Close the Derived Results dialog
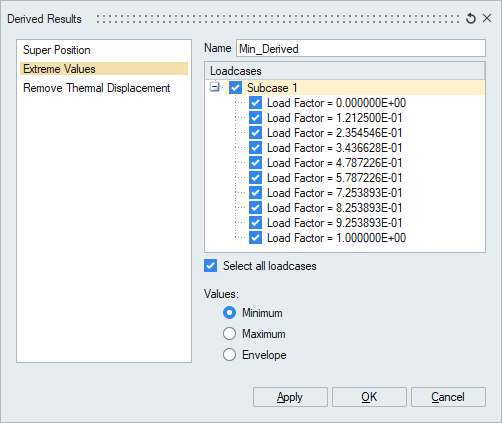 point(487,18)
